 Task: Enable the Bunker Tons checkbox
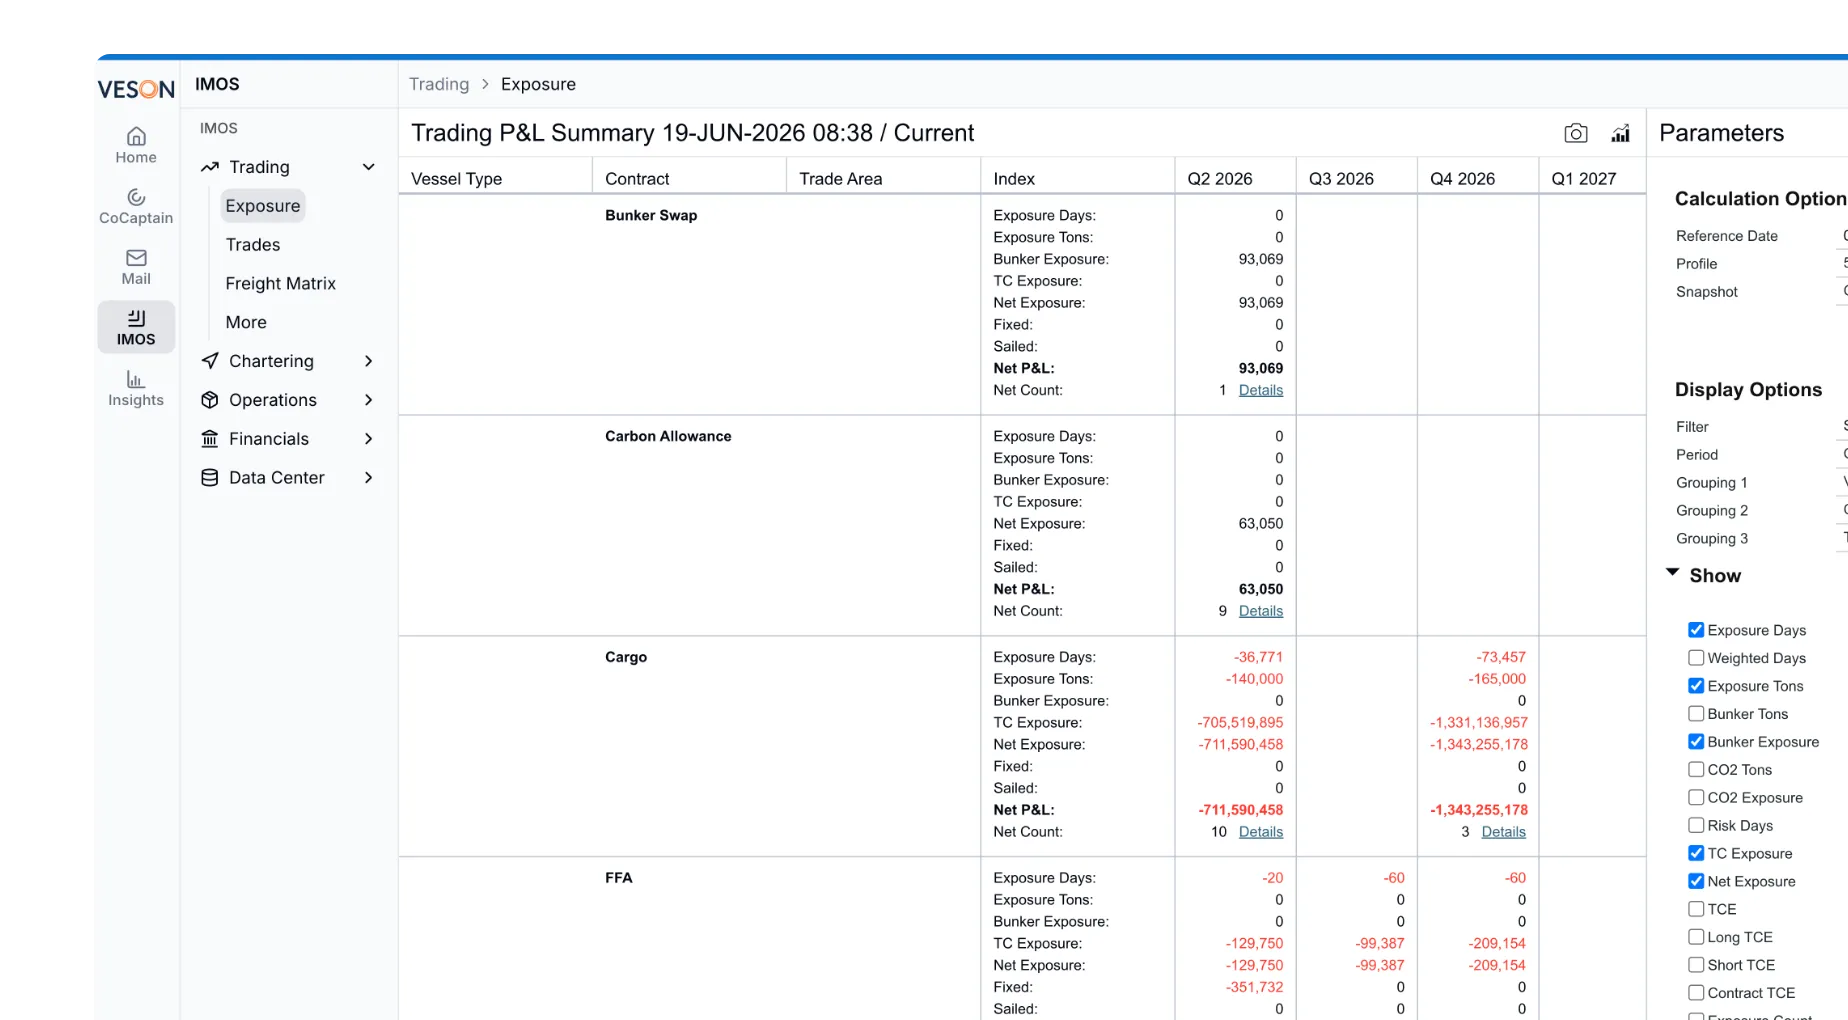pos(1696,714)
